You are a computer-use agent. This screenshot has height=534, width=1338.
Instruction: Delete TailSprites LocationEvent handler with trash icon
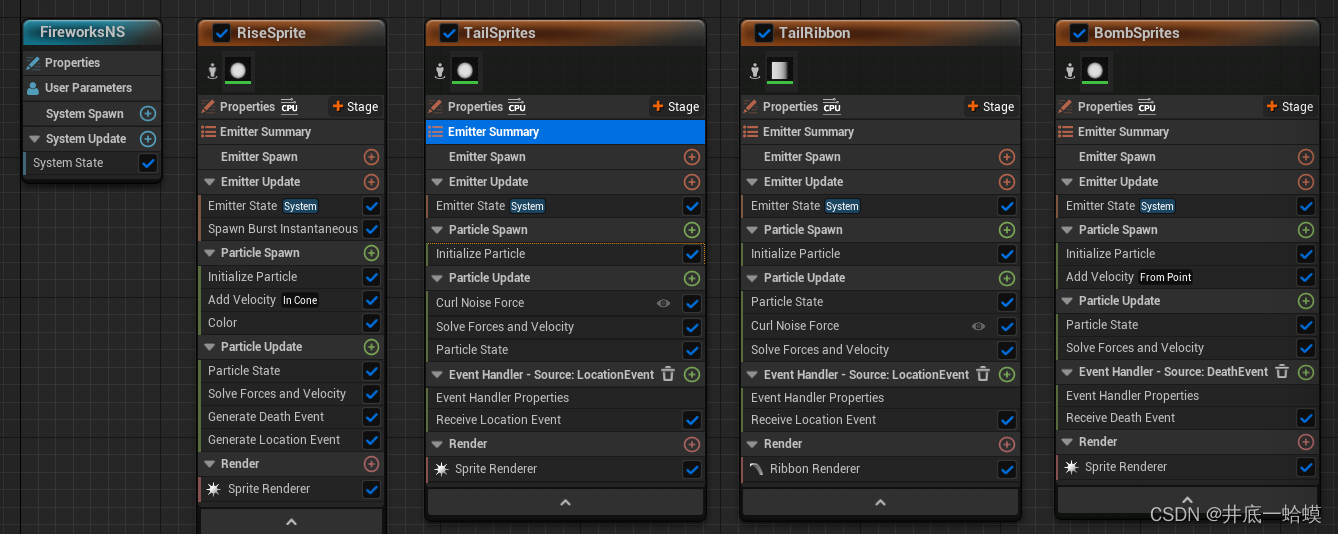(668, 374)
